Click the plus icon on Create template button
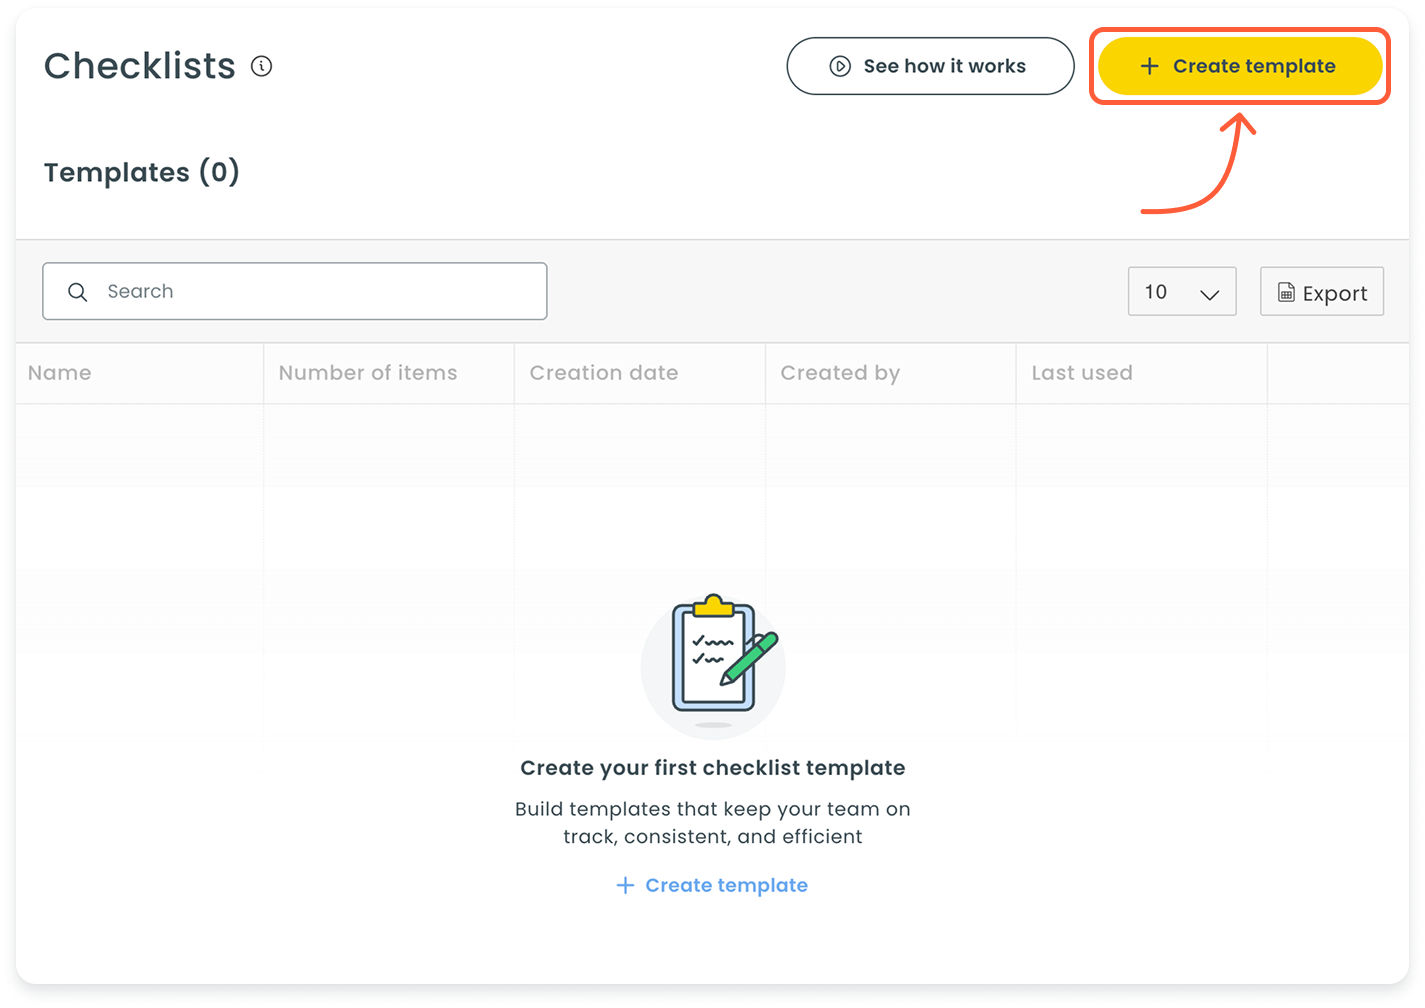The image size is (1425, 1008). tap(1150, 65)
